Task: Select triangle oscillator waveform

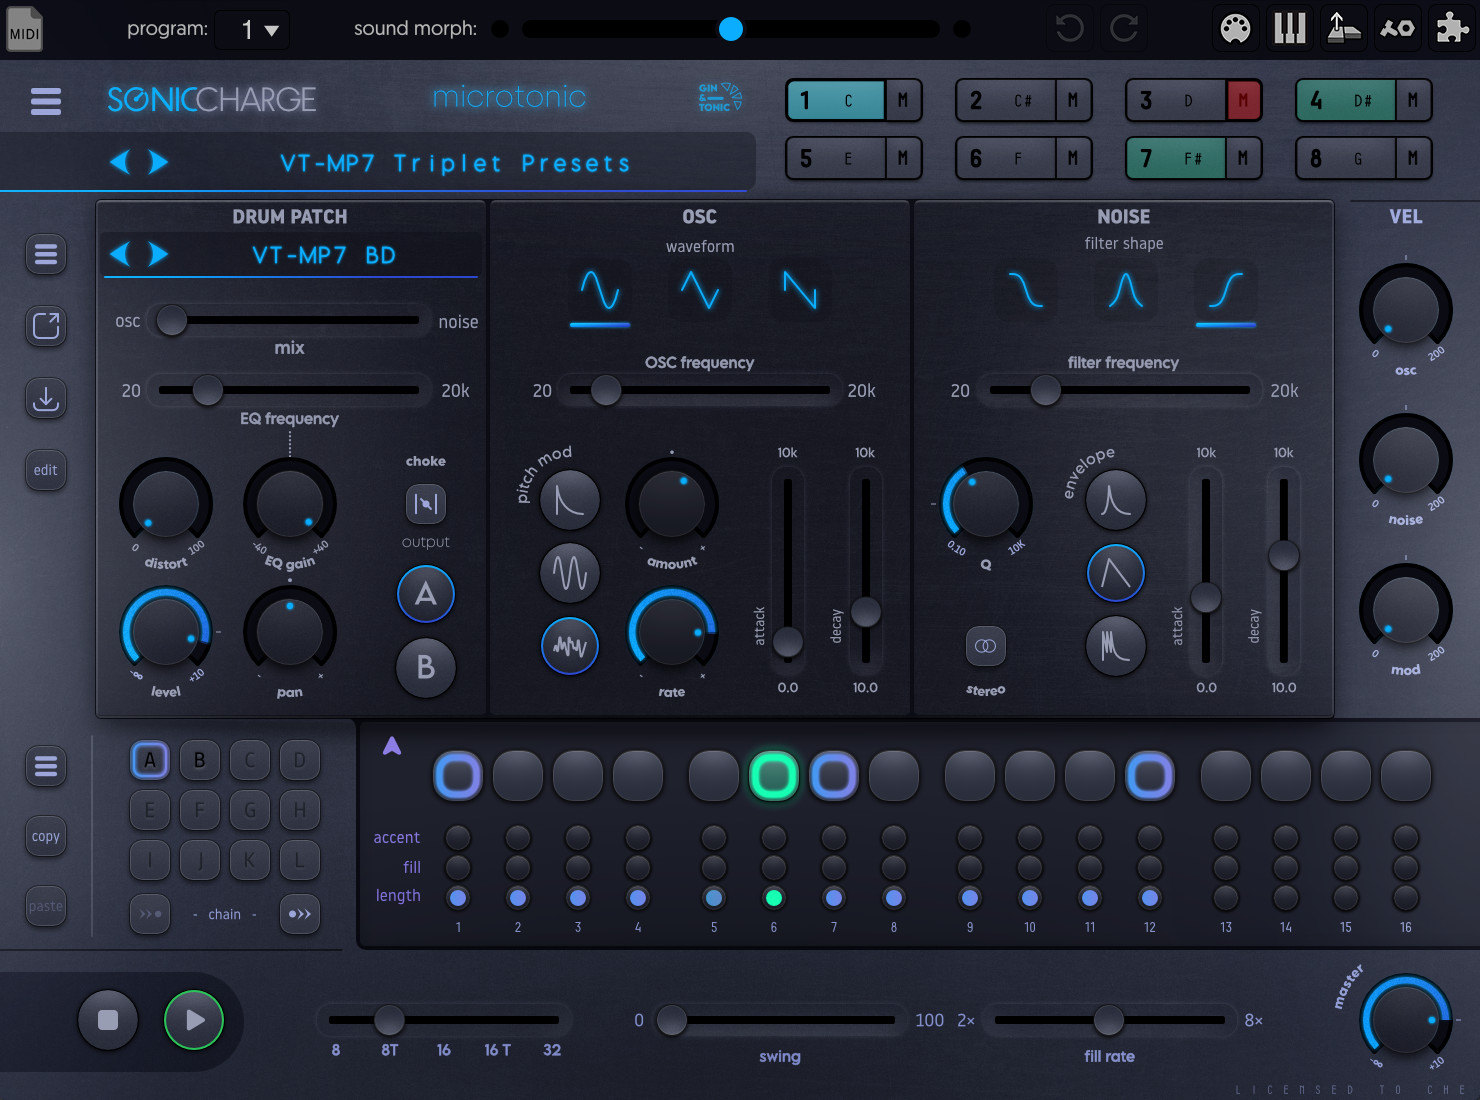Action: click(x=700, y=291)
